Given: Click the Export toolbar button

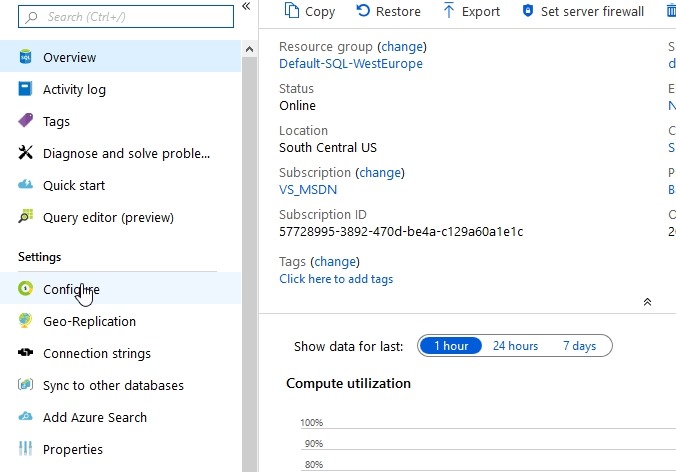Looking at the screenshot, I should pos(471,11).
